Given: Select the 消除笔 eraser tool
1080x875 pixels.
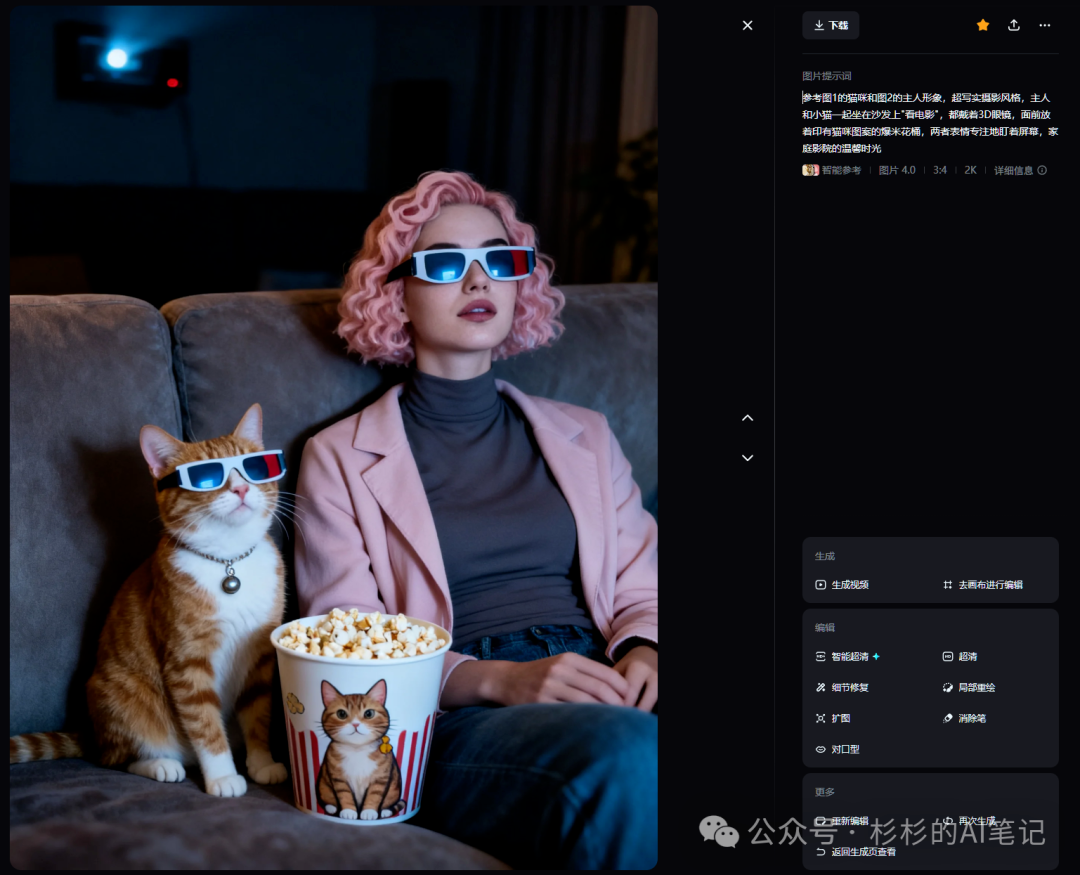Looking at the screenshot, I should point(964,718).
